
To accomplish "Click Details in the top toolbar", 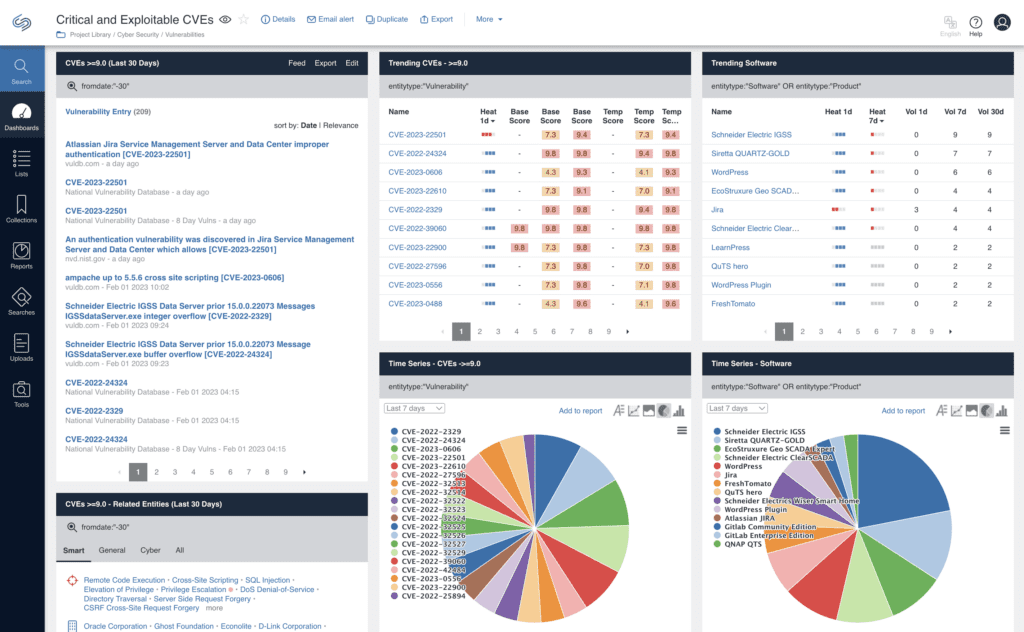I will [278, 20].
